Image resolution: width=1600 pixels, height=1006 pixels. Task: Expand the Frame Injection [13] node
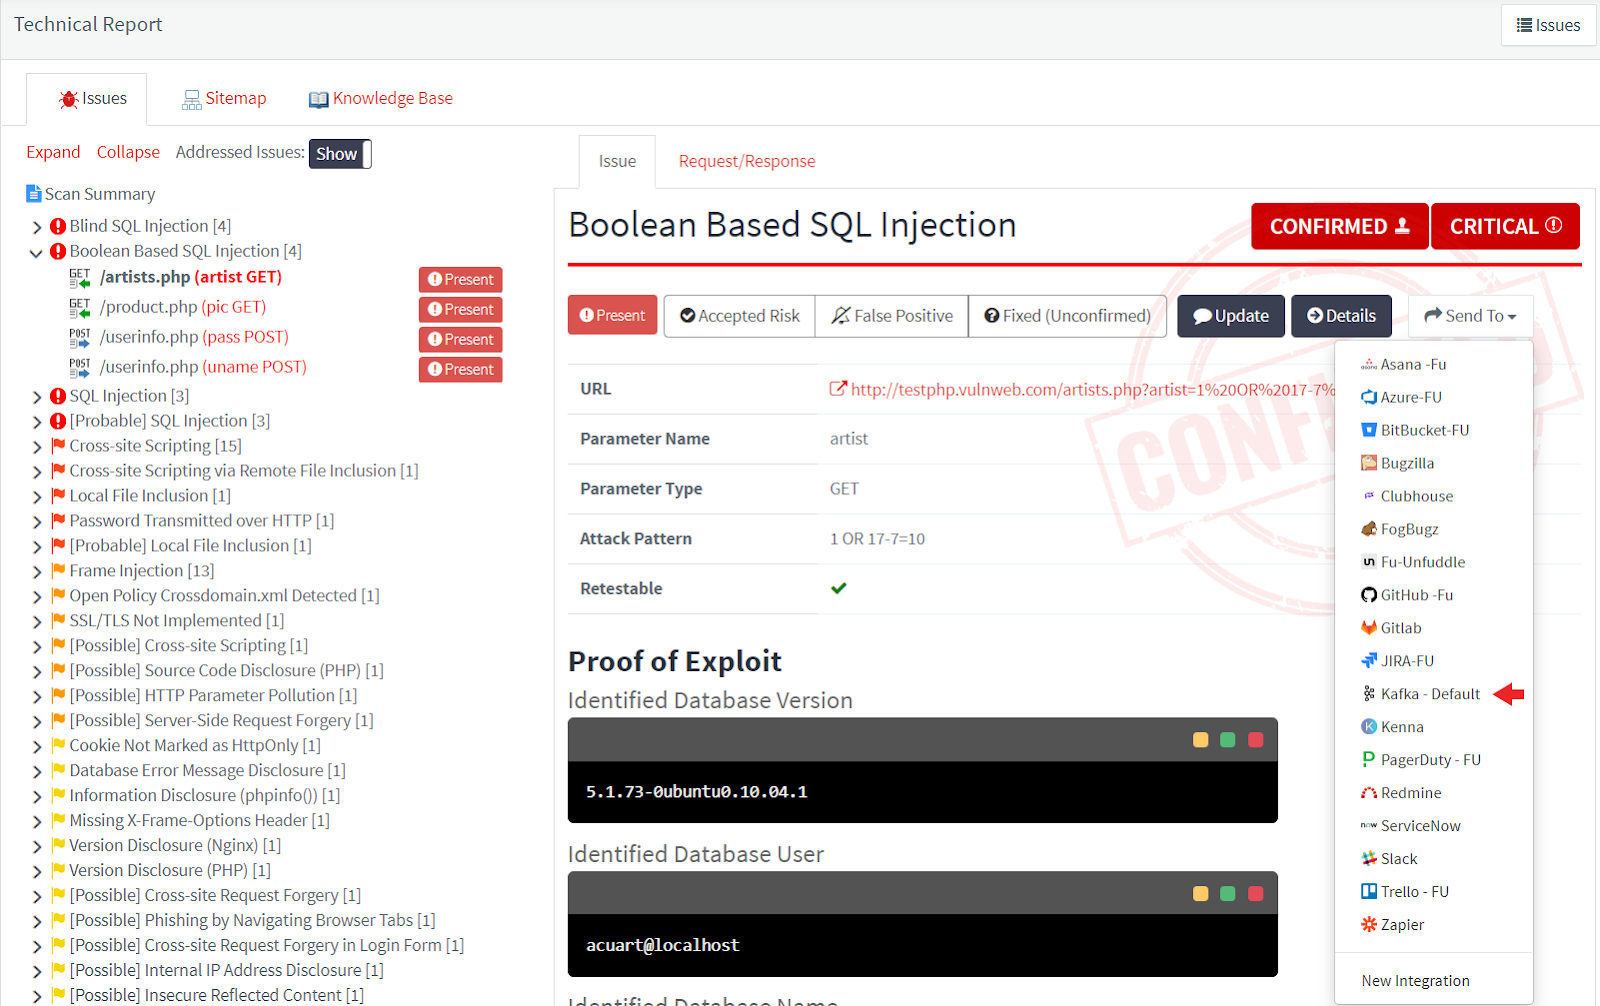click(37, 572)
